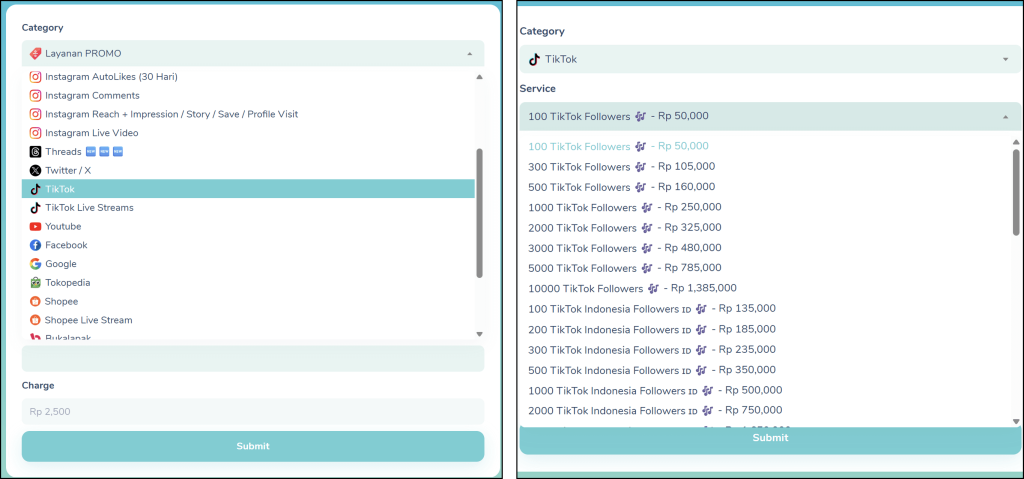Click the Youtube play icon
This screenshot has width=1024, height=479.
coord(36,227)
